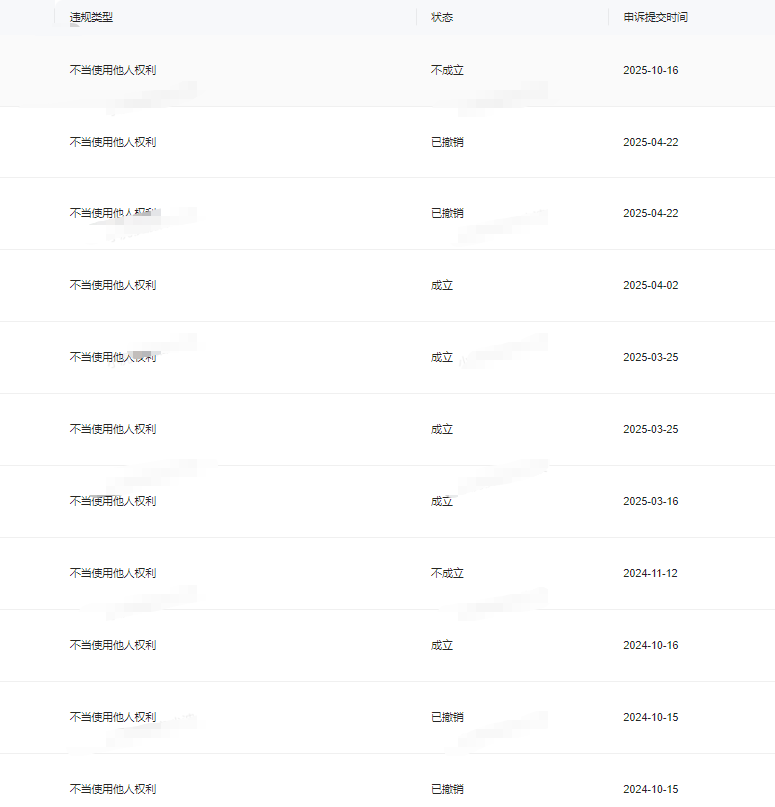Click the first 2025-04-22 date cell

pyautogui.click(x=650, y=142)
